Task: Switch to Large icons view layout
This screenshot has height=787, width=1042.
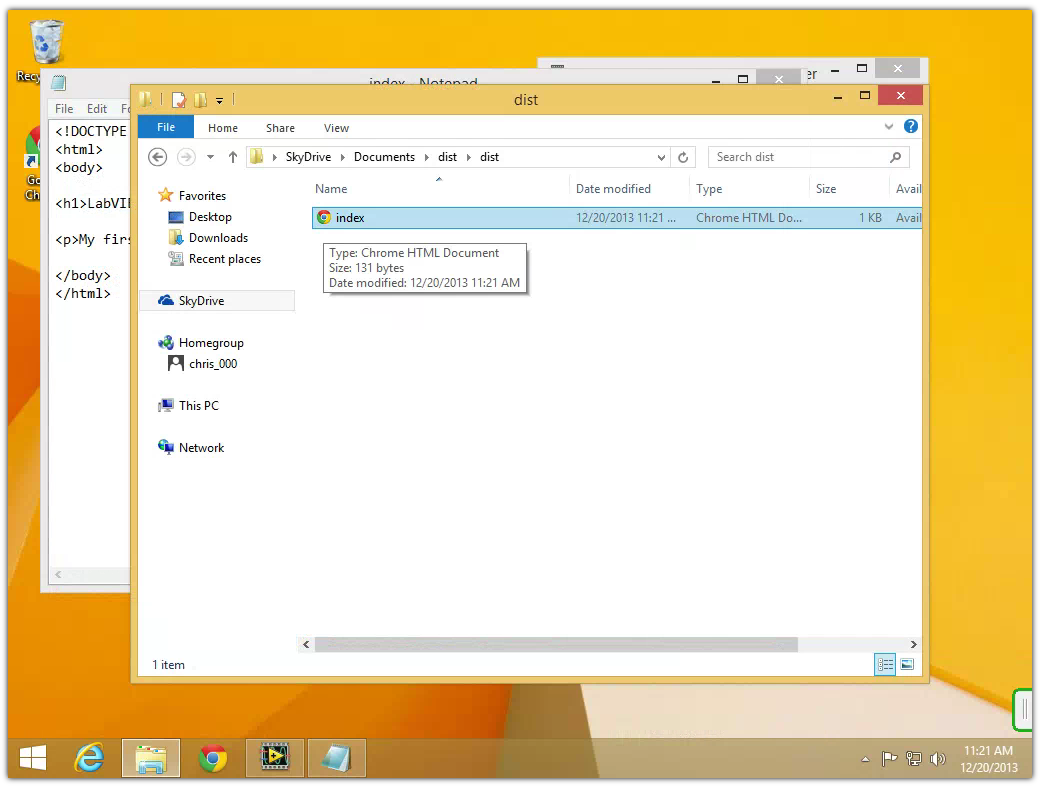Action: tap(907, 664)
